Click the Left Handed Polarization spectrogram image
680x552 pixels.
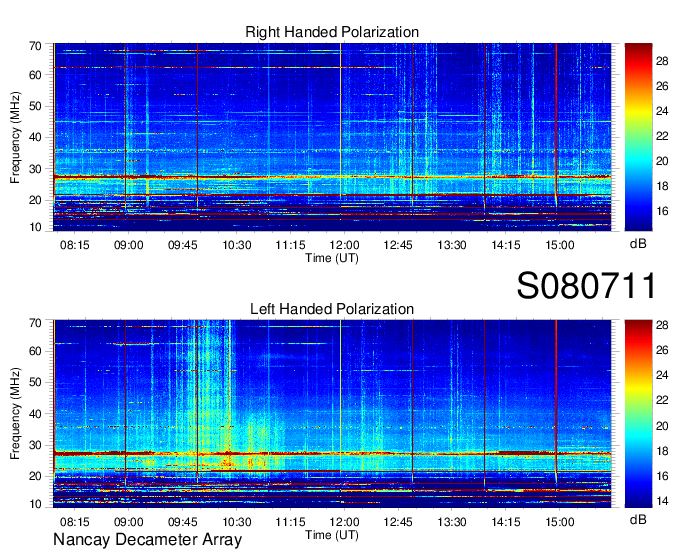(332, 414)
